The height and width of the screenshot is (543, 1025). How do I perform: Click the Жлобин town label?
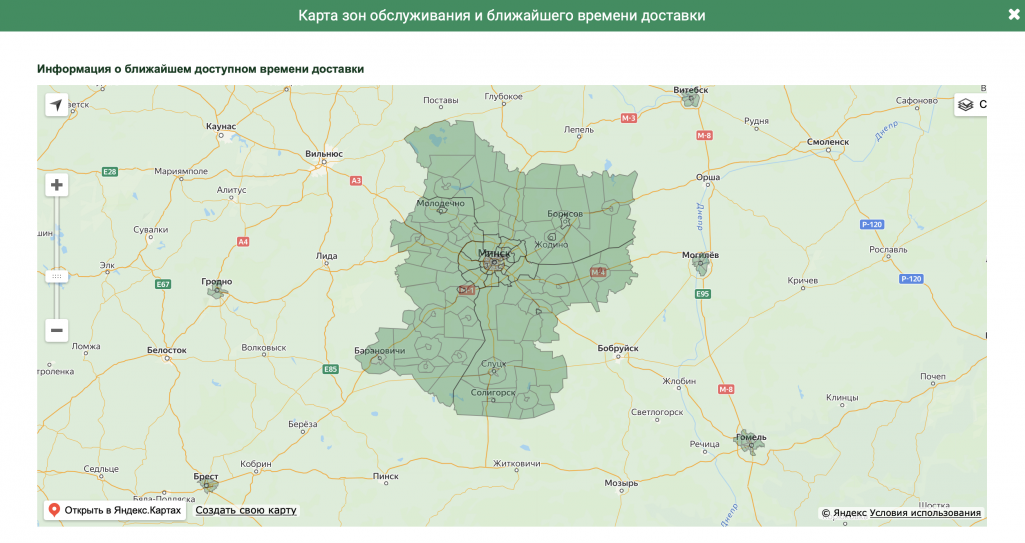tap(679, 381)
